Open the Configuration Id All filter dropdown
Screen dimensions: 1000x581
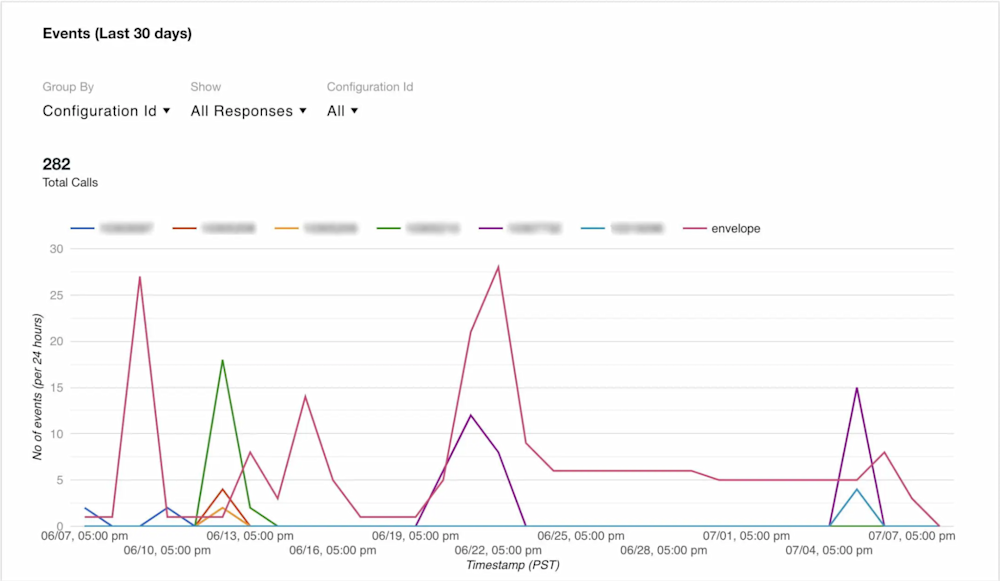(x=342, y=110)
